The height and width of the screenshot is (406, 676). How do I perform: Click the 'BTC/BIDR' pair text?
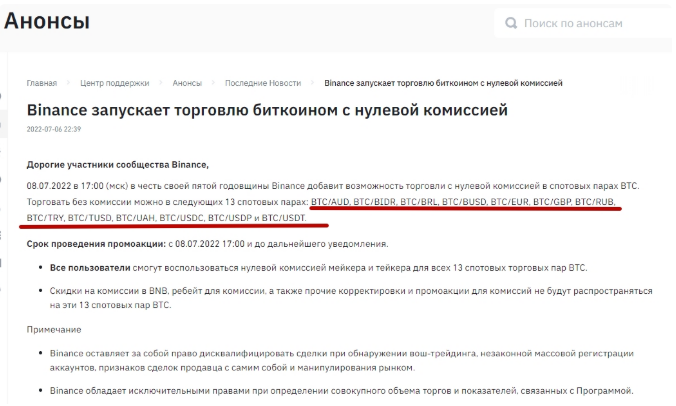(375, 202)
